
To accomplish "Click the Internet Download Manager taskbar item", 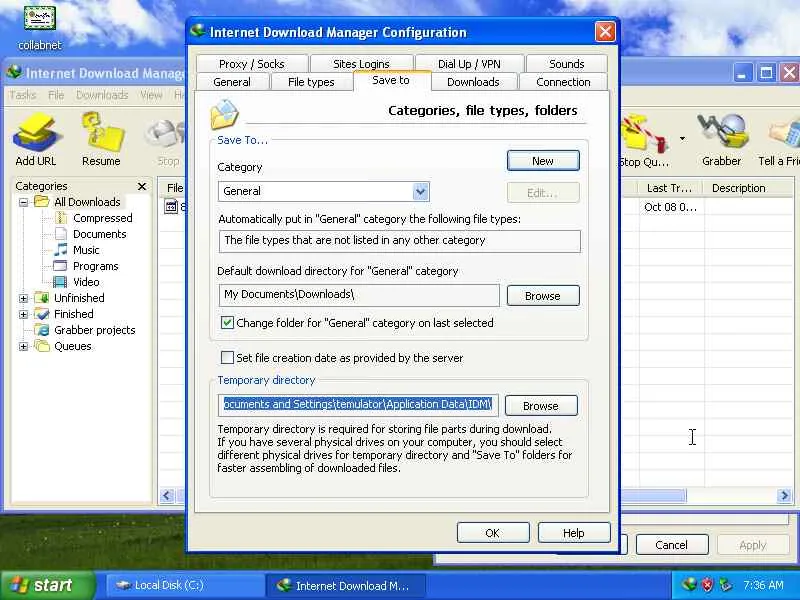I will [345, 585].
